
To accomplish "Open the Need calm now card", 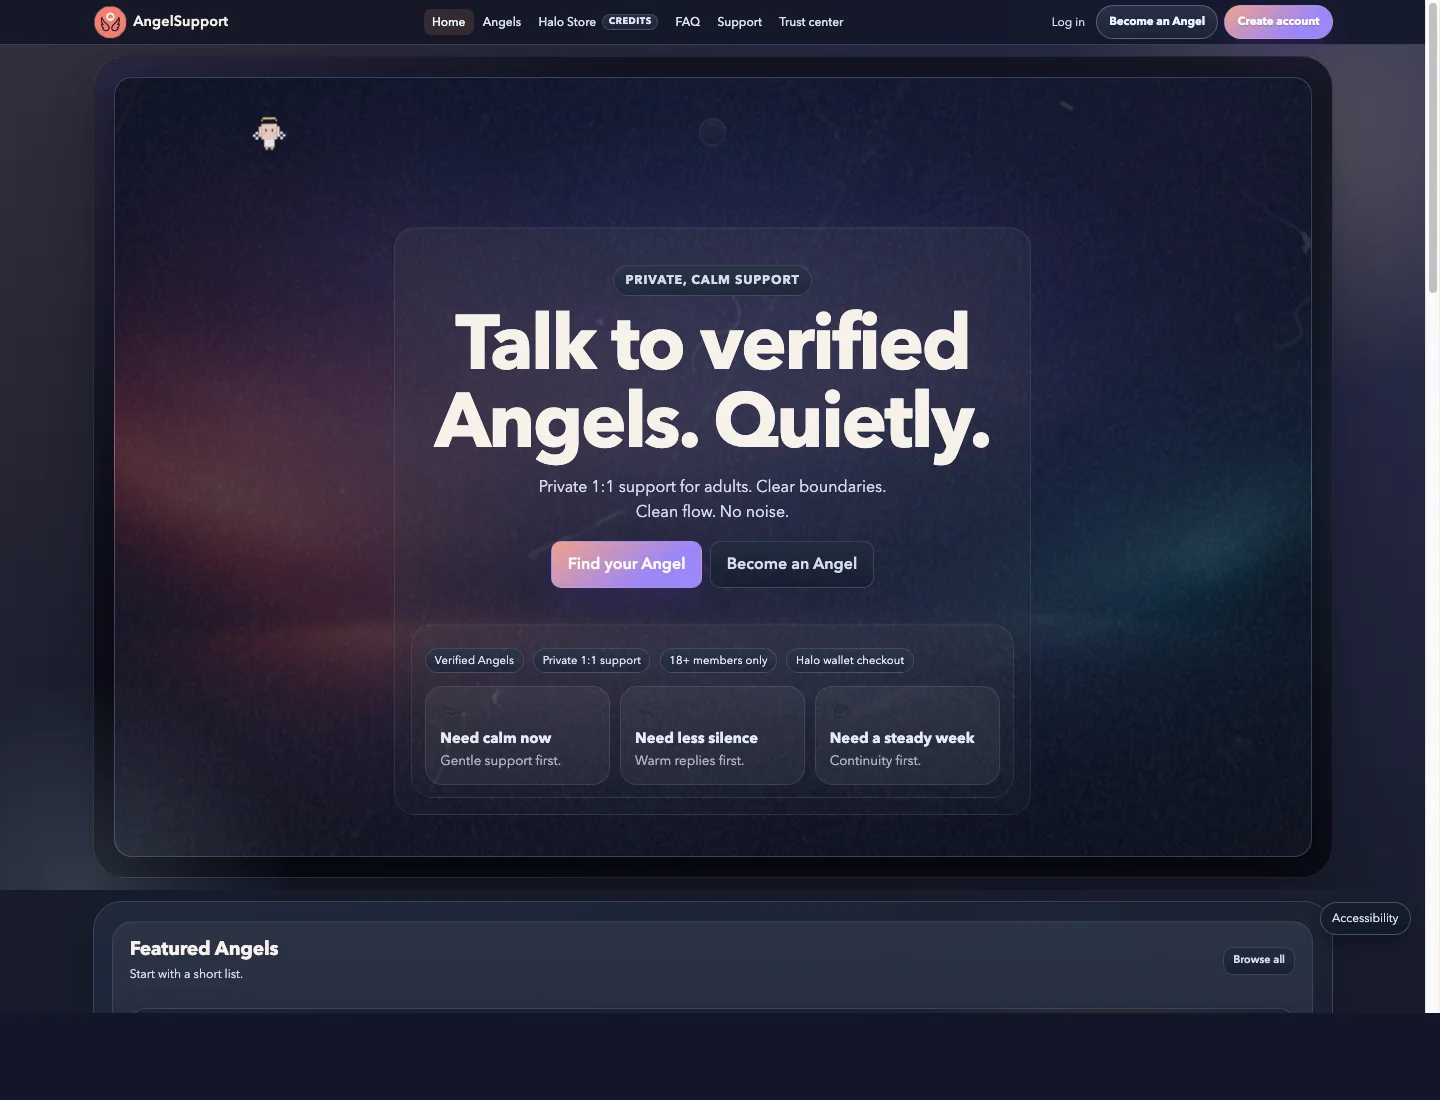I will [517, 735].
